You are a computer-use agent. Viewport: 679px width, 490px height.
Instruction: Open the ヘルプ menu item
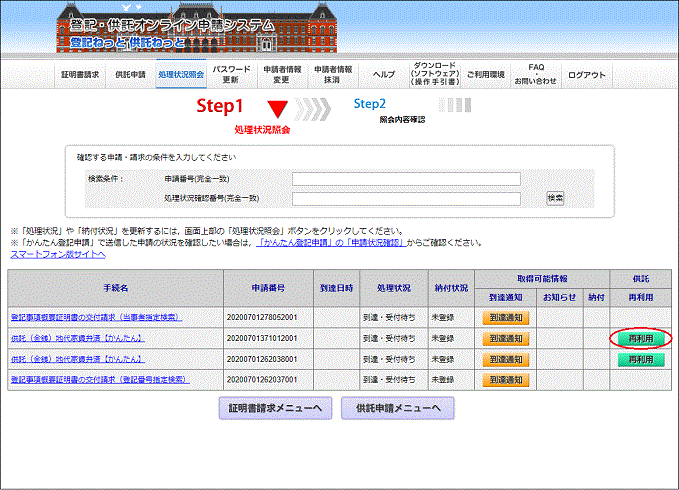click(x=384, y=74)
